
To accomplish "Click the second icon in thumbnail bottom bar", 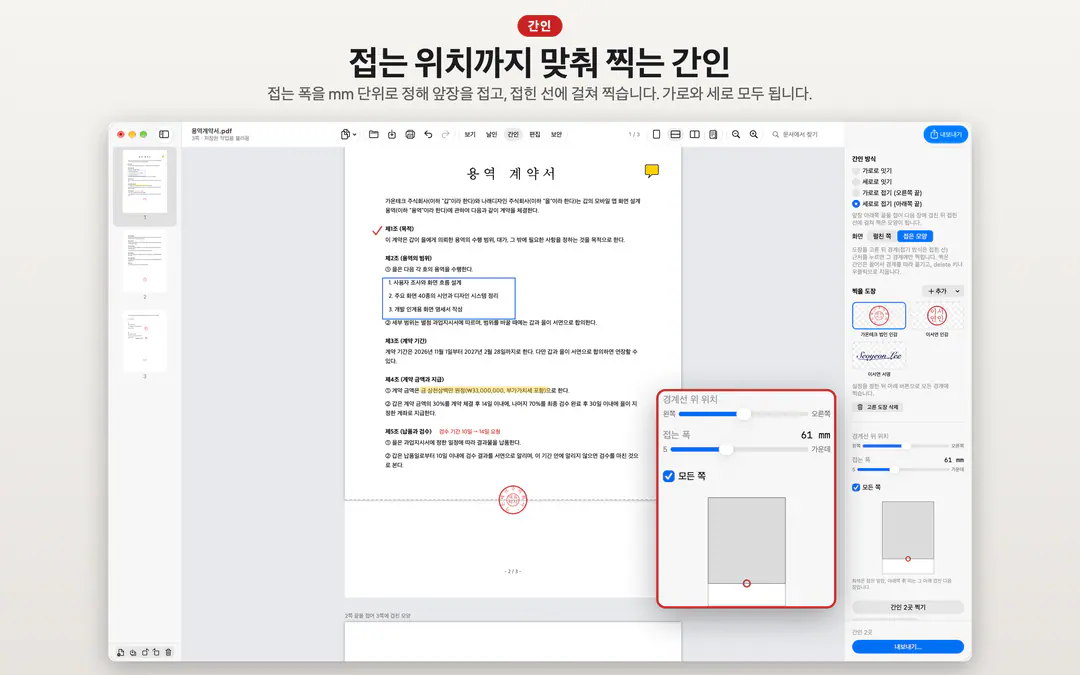I will tap(132, 652).
